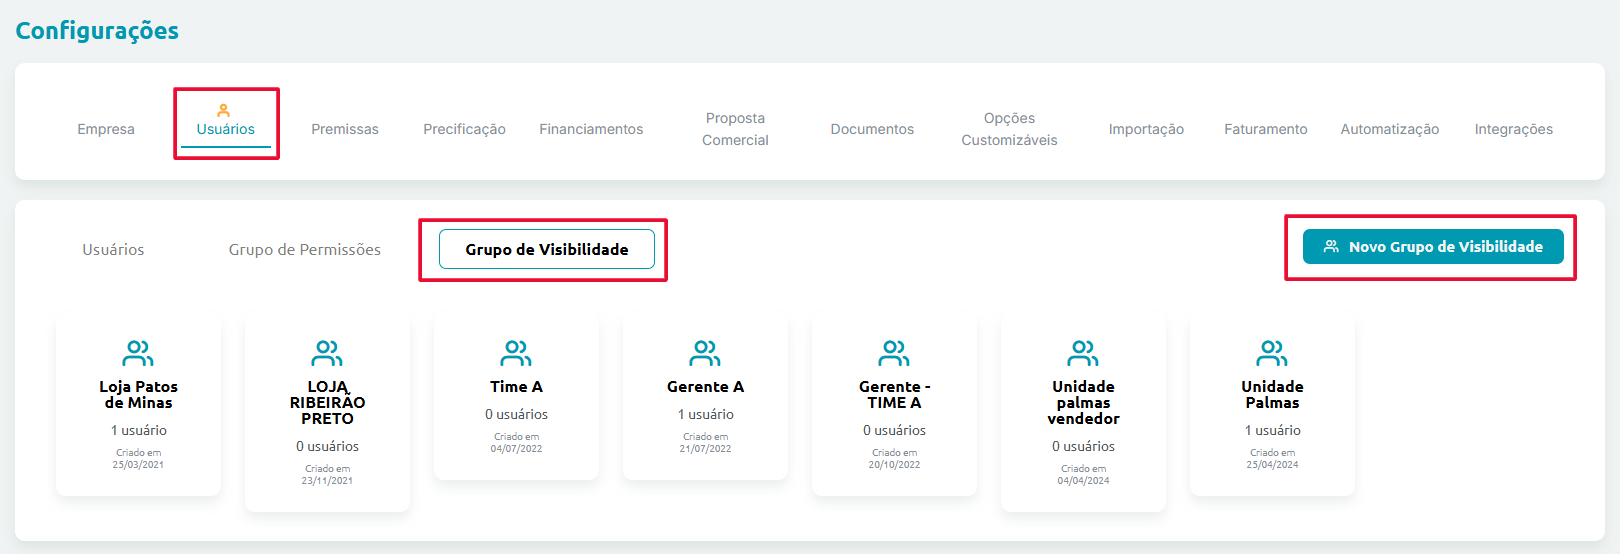Switch to the Premissas tab

345,129
